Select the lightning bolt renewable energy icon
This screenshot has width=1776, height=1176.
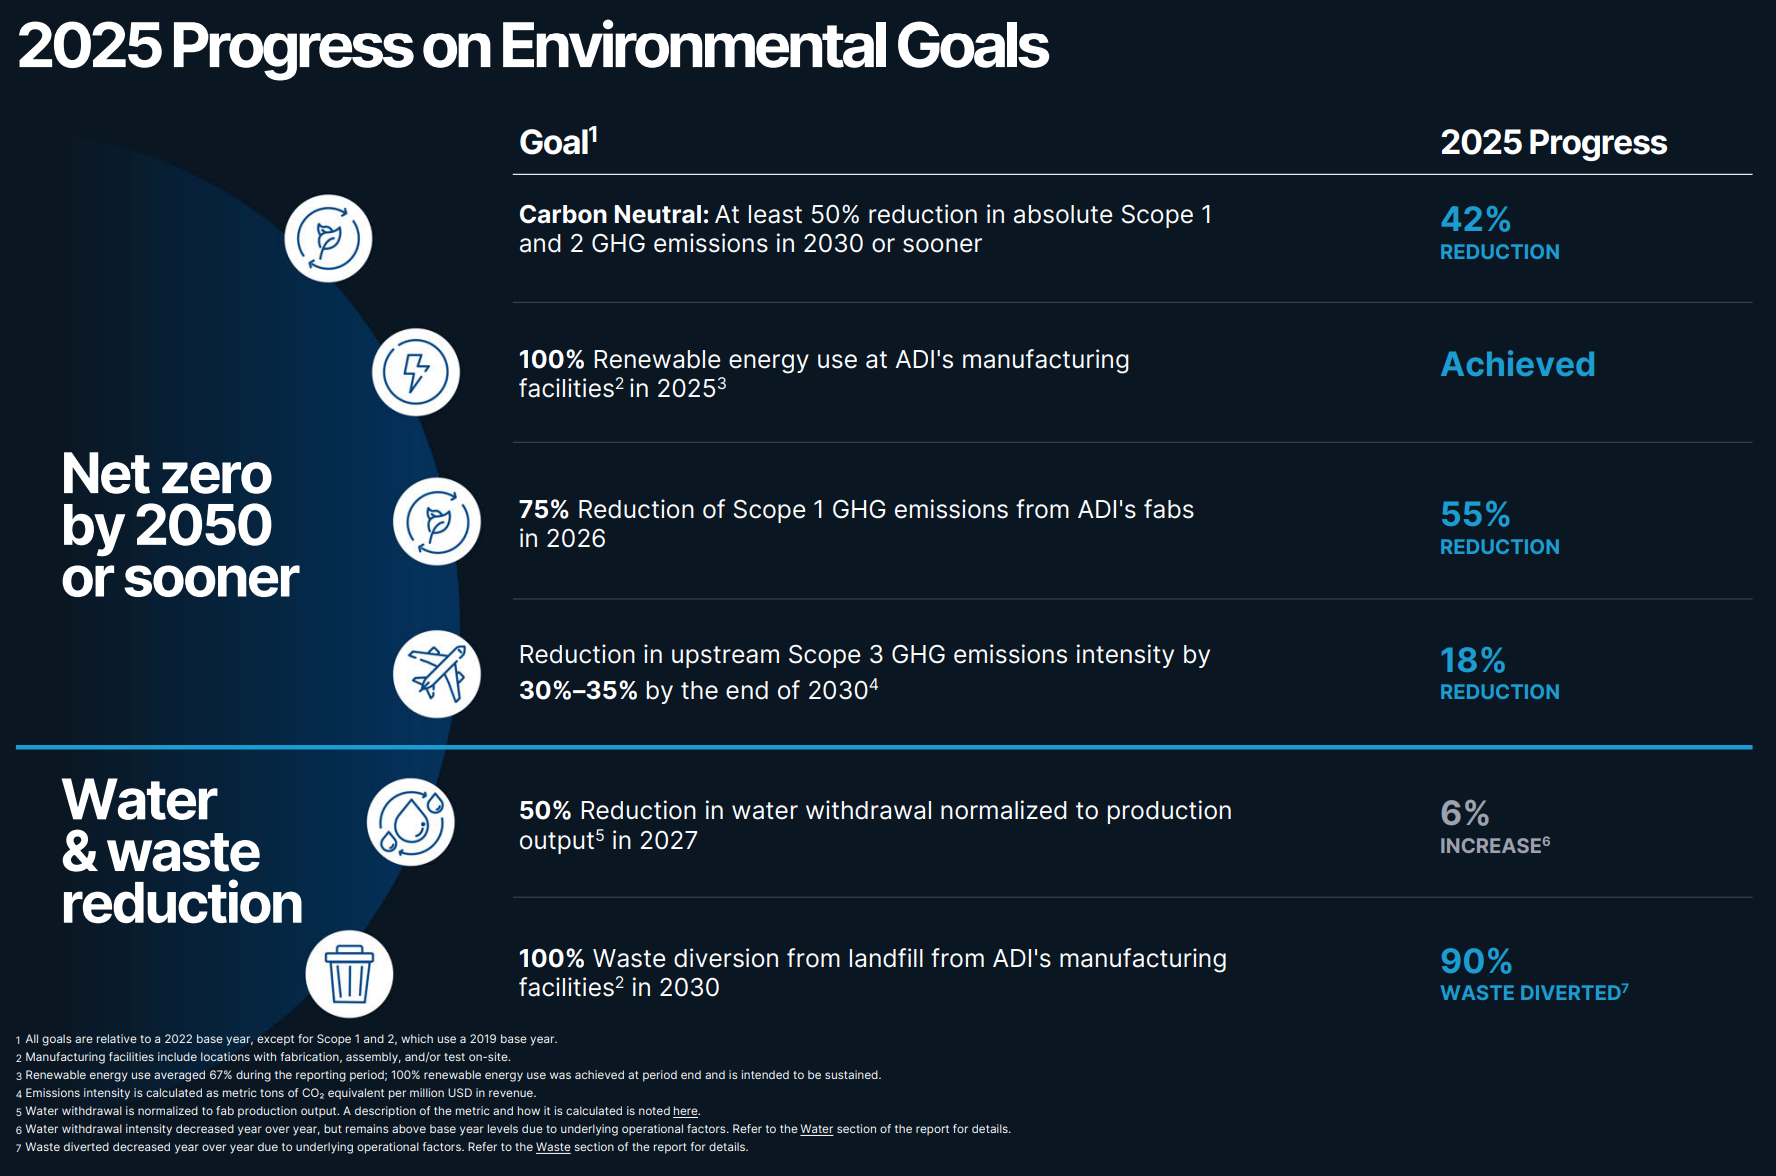pos(416,372)
